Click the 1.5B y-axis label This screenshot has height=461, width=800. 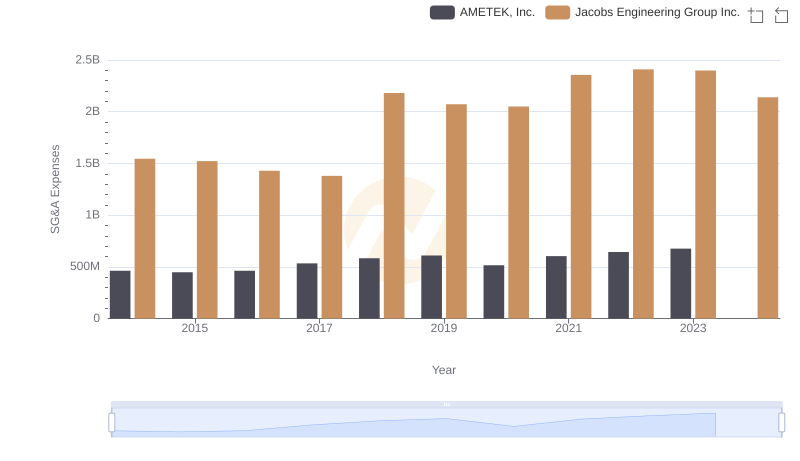click(88, 163)
